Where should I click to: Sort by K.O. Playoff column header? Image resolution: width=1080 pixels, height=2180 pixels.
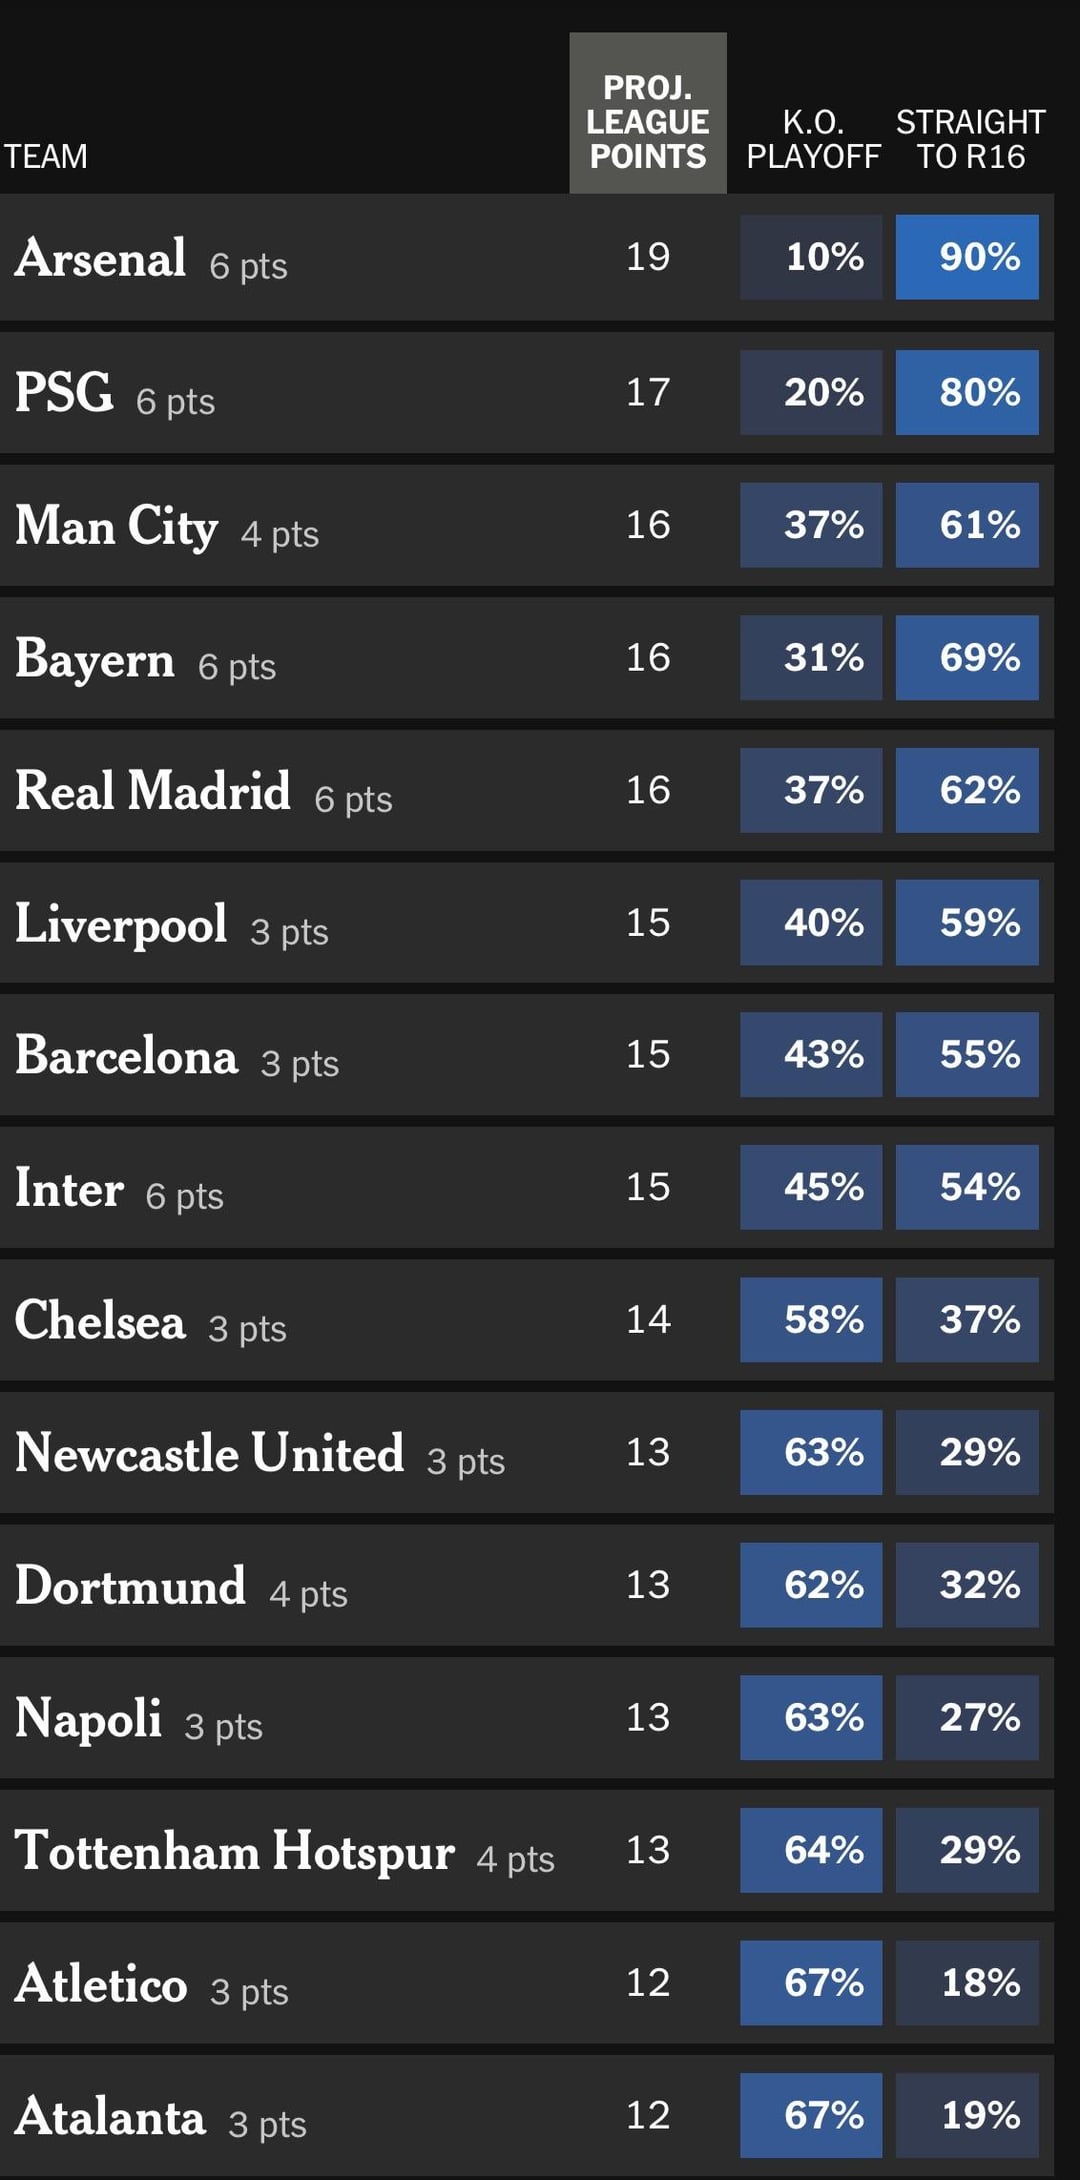click(x=813, y=139)
